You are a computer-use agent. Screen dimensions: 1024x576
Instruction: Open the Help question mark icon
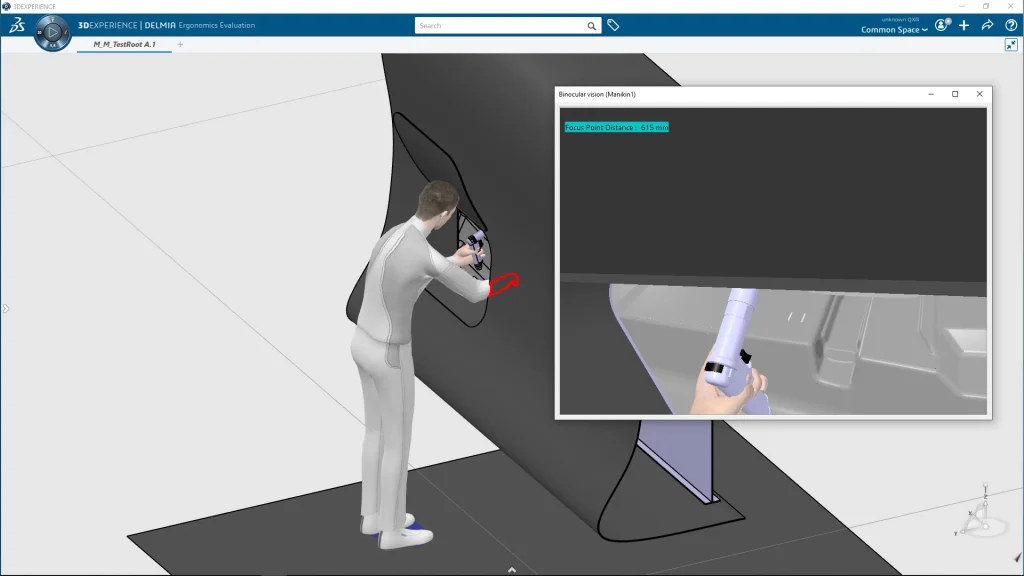tap(1010, 25)
